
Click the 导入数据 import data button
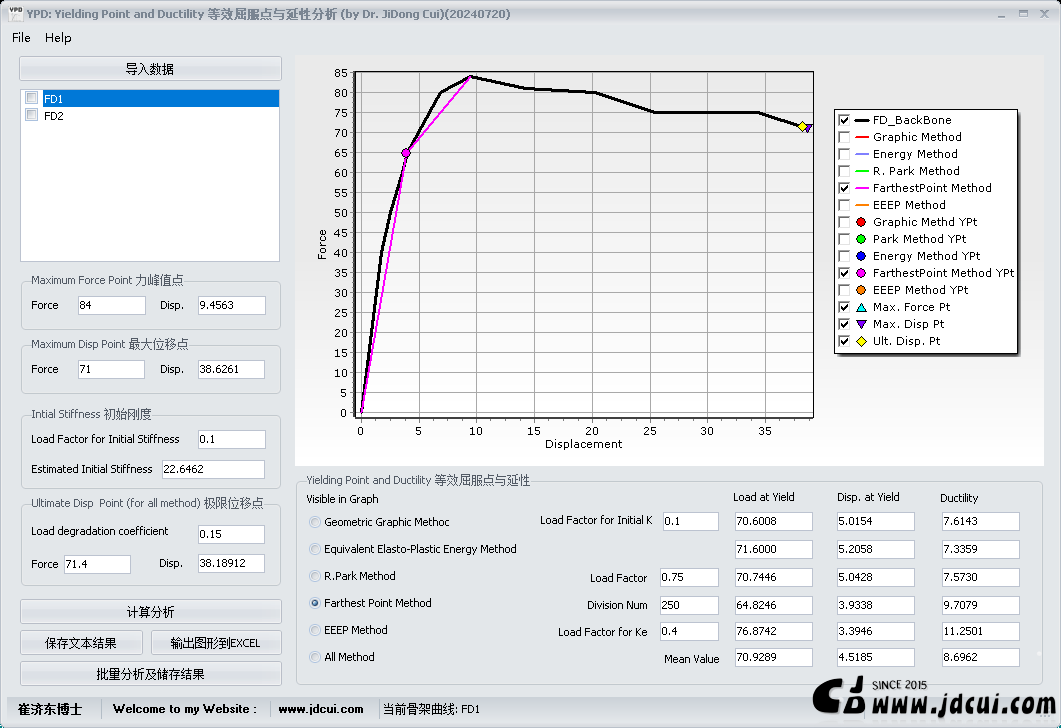pyautogui.click(x=150, y=69)
